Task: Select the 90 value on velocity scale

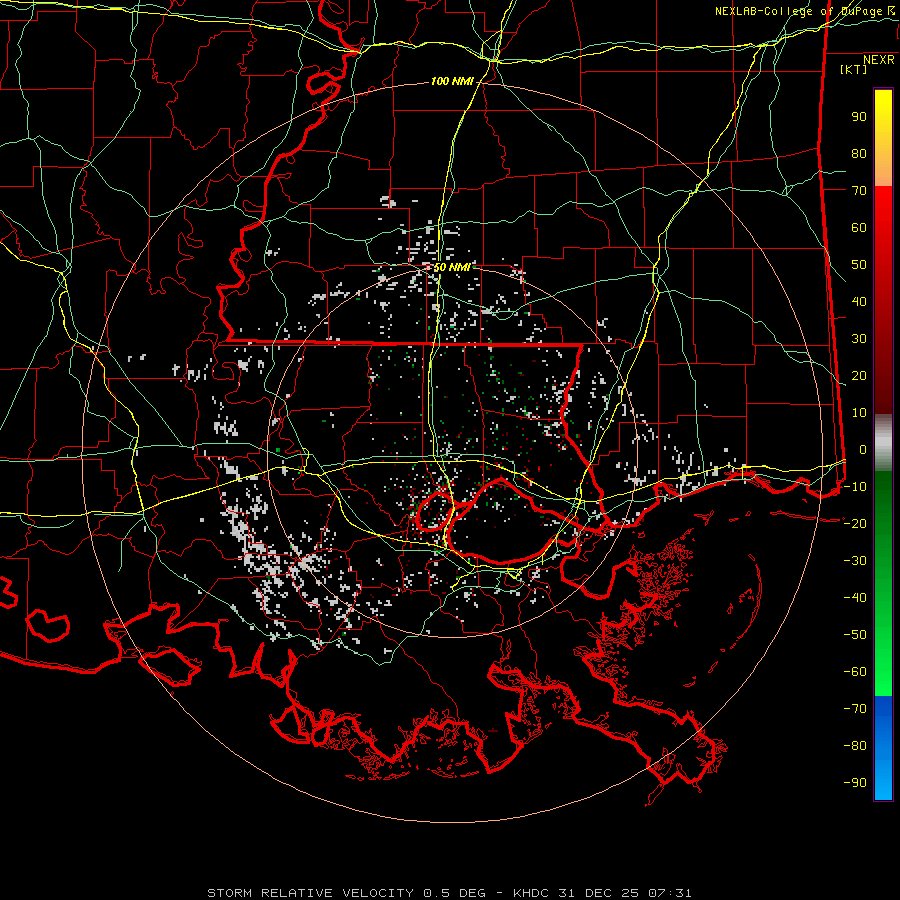Action: pyautogui.click(x=859, y=117)
